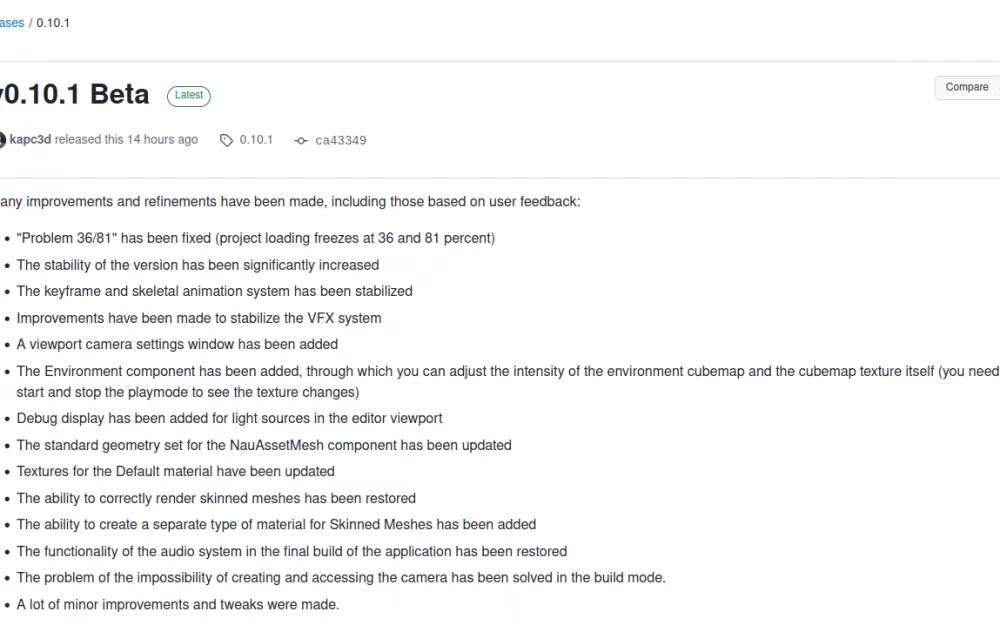Click the Environment component bullet text
The image size is (1000, 625).
click(x=508, y=381)
